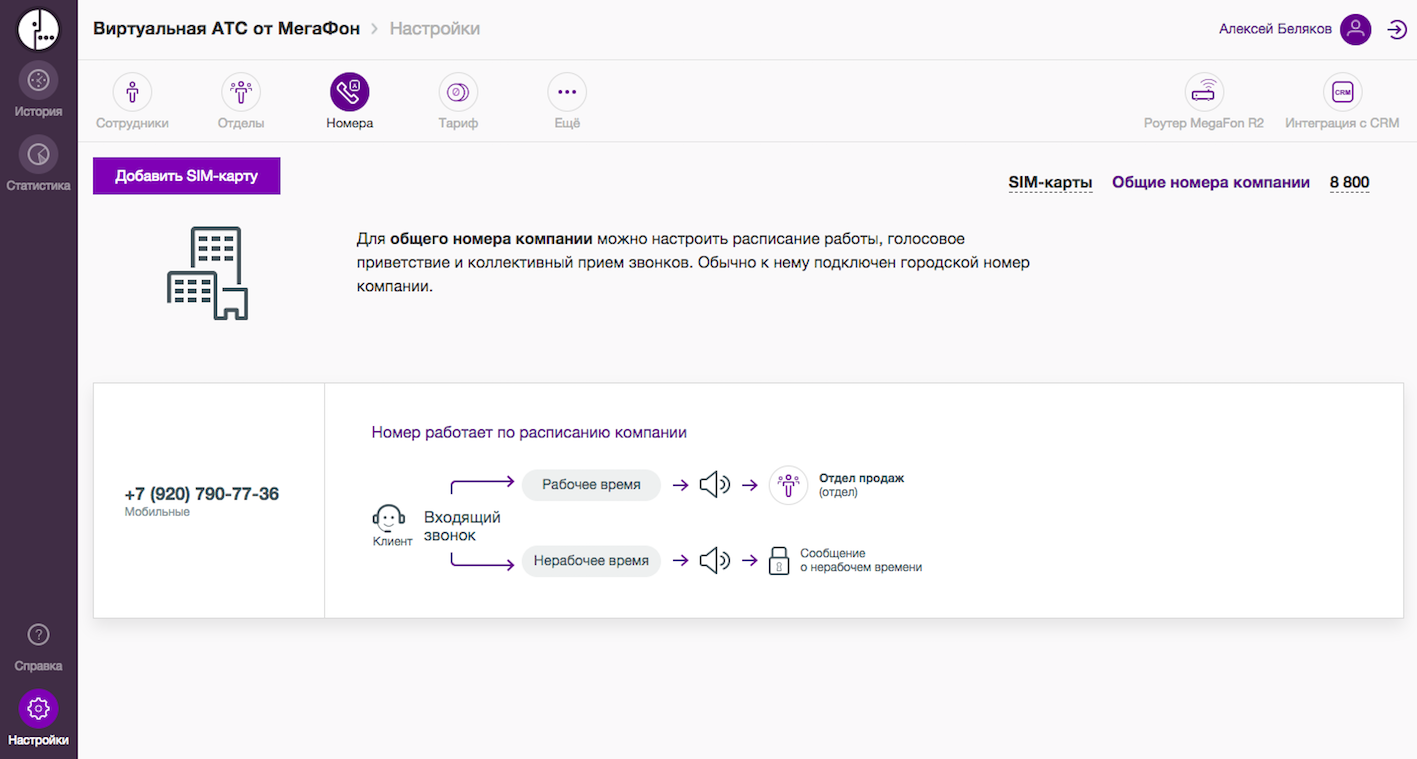
Task: Click the off-hours message lock icon
Action: (x=779, y=561)
